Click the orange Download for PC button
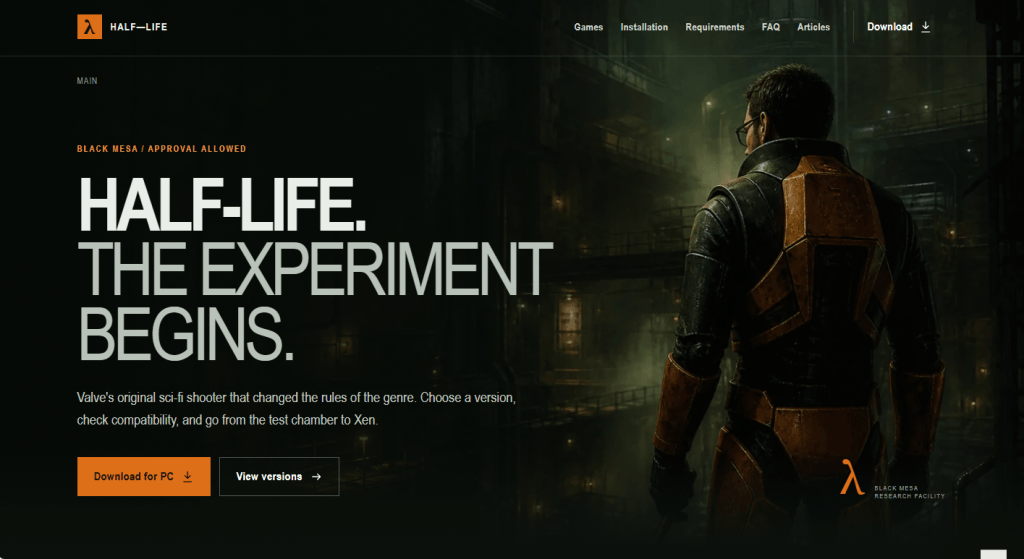1024x559 pixels. 144,476
